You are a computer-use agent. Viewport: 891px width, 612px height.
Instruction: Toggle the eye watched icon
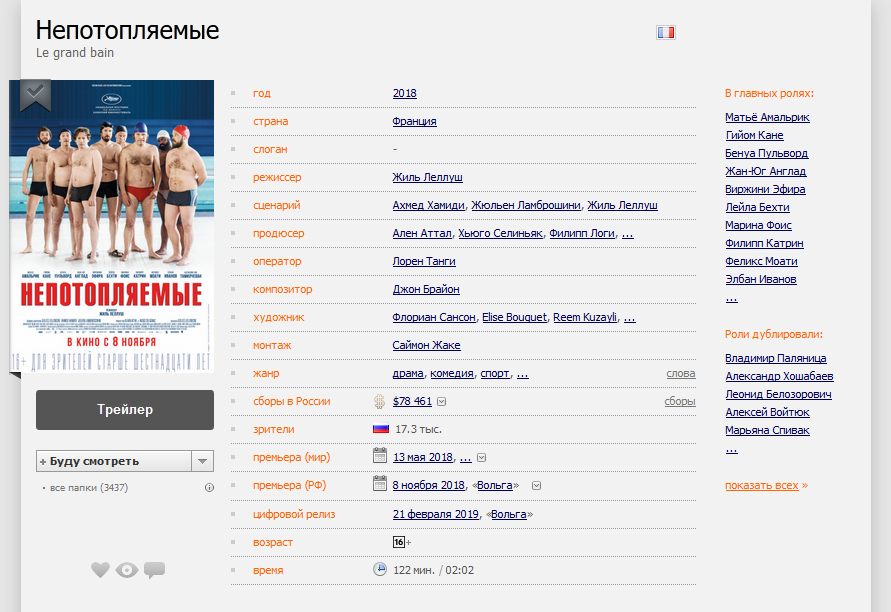click(x=127, y=570)
